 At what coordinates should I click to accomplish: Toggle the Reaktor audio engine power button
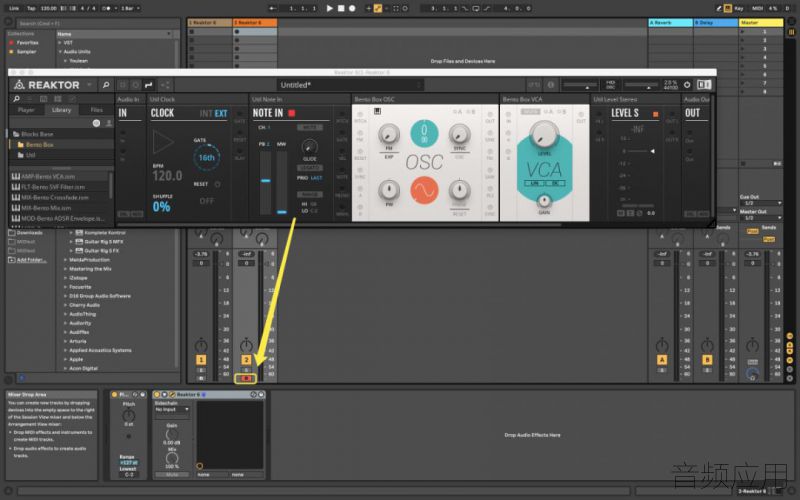pos(687,85)
